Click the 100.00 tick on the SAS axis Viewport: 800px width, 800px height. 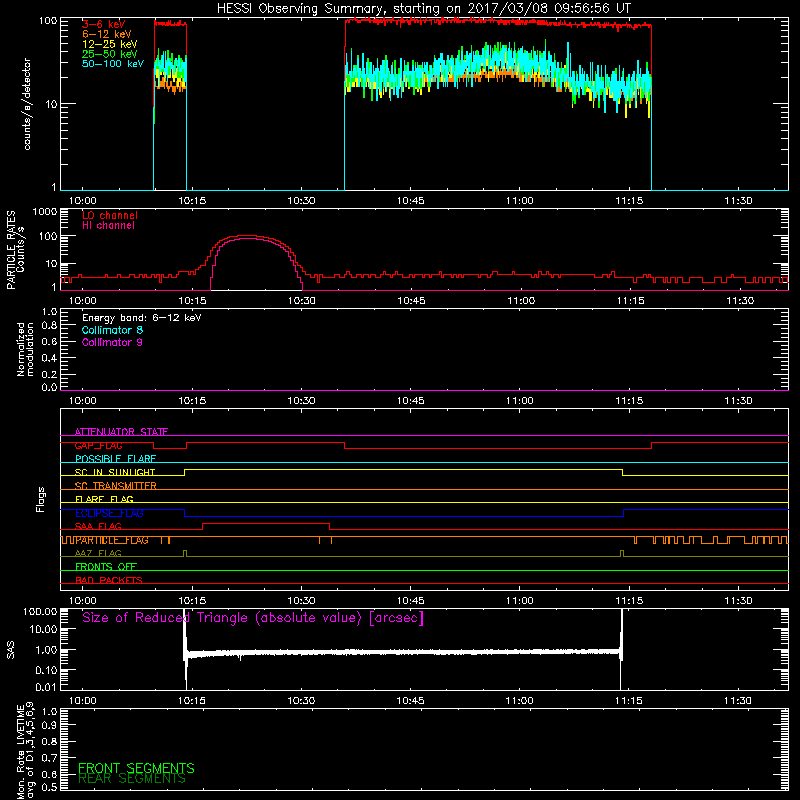pos(40,611)
